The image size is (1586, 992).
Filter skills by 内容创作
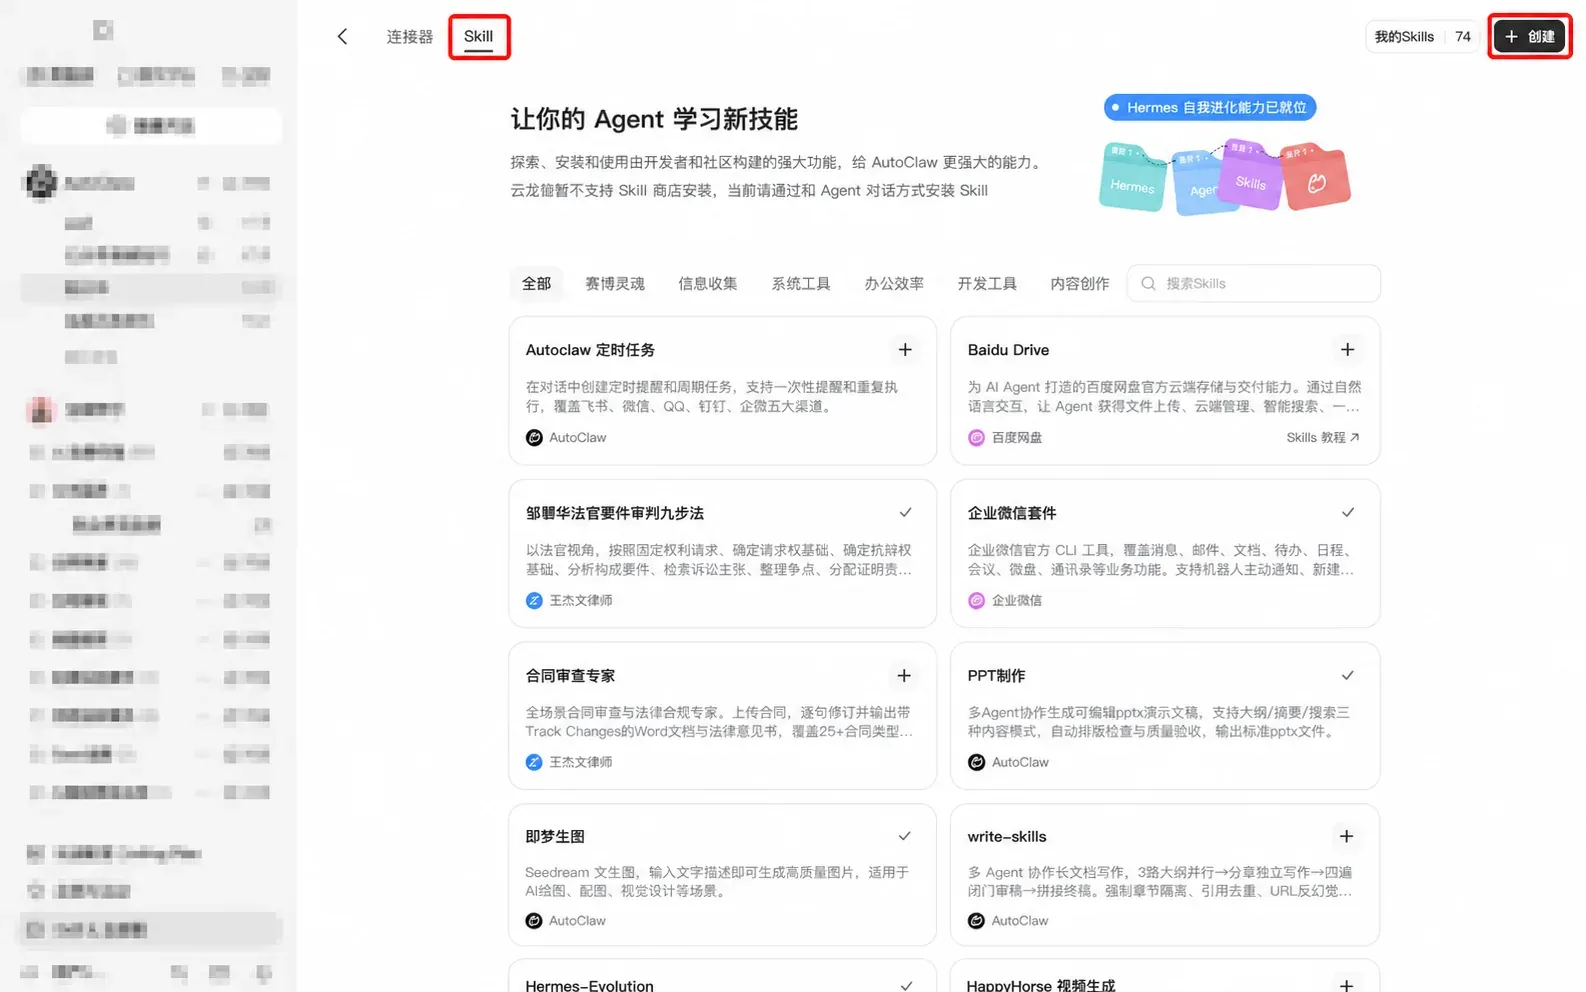1080,284
